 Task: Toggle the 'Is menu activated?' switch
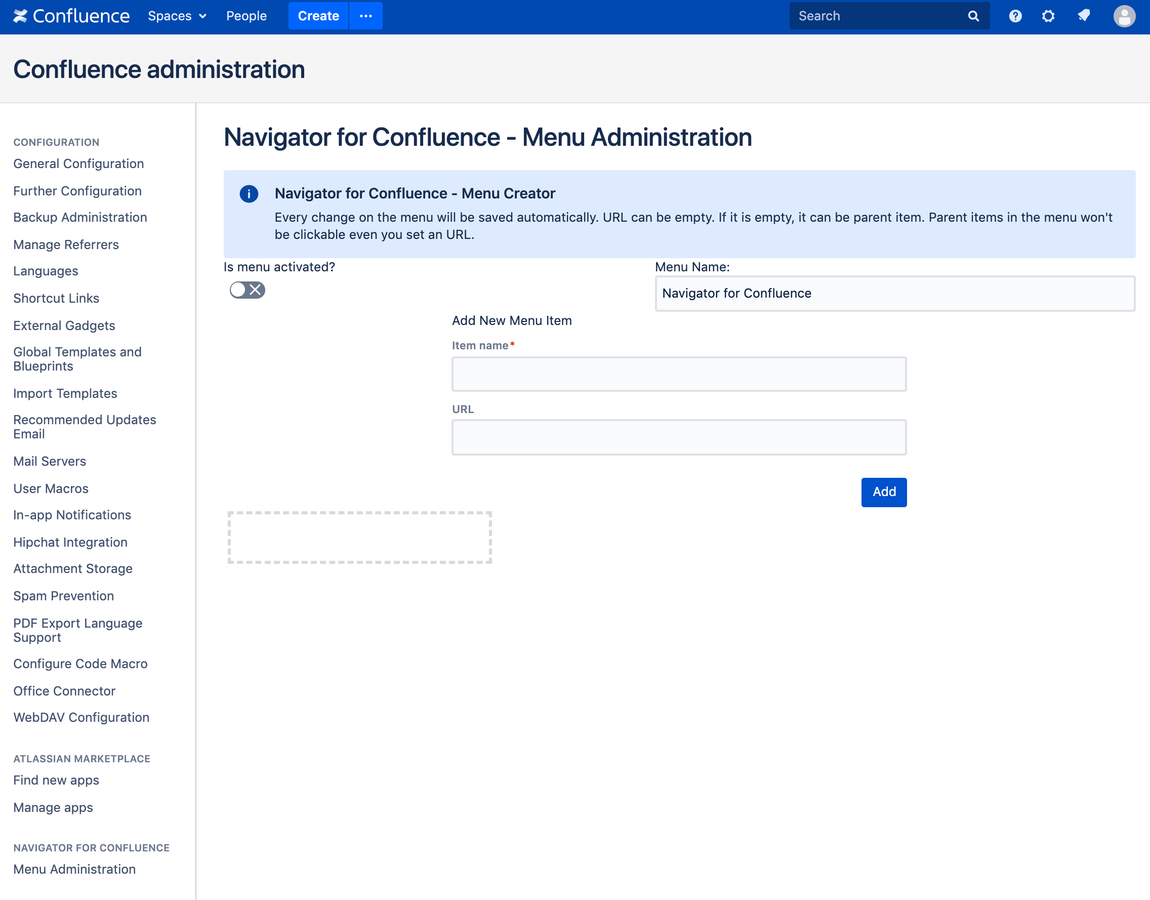click(x=247, y=290)
